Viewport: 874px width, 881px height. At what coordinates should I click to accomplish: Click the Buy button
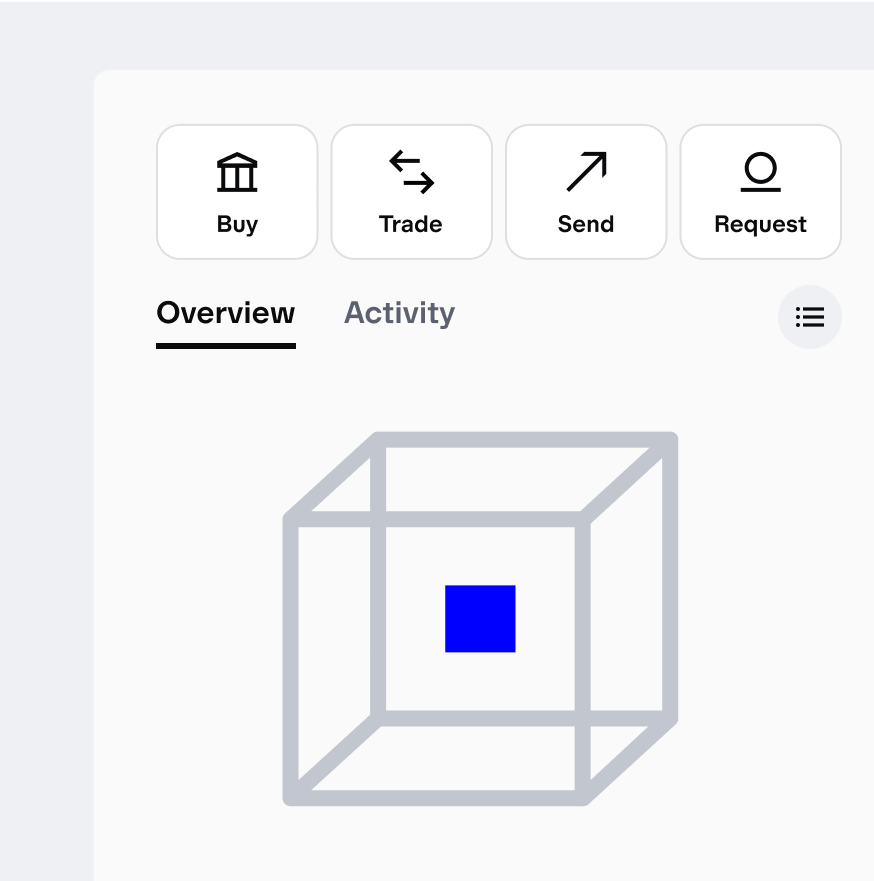click(236, 191)
